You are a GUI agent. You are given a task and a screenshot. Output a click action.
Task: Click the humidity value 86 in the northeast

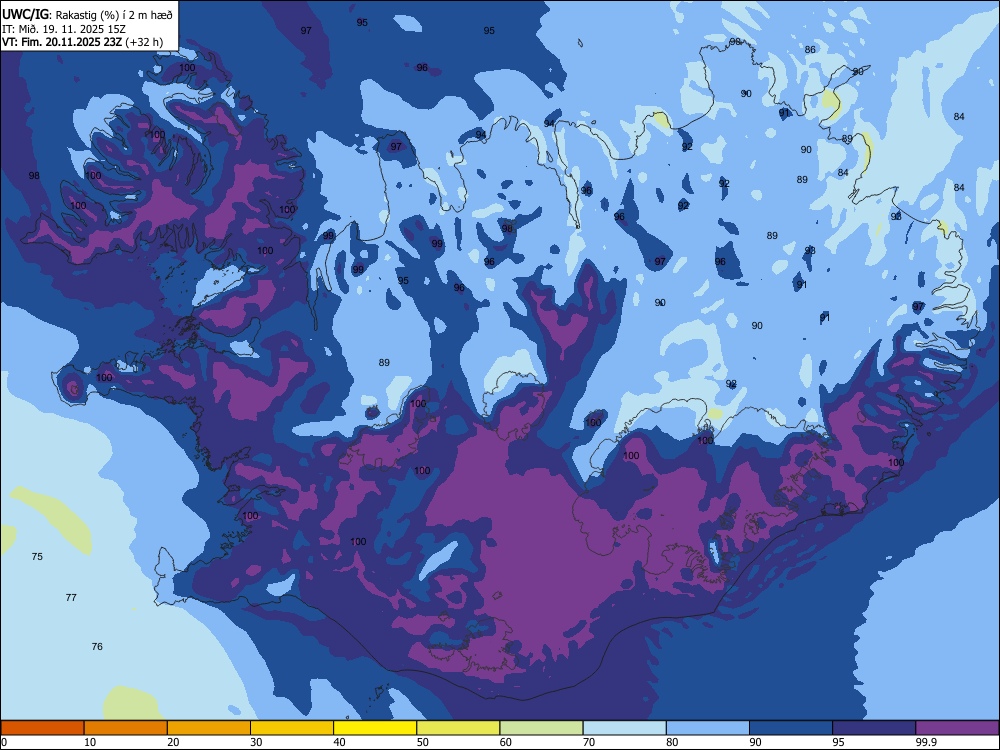810,50
